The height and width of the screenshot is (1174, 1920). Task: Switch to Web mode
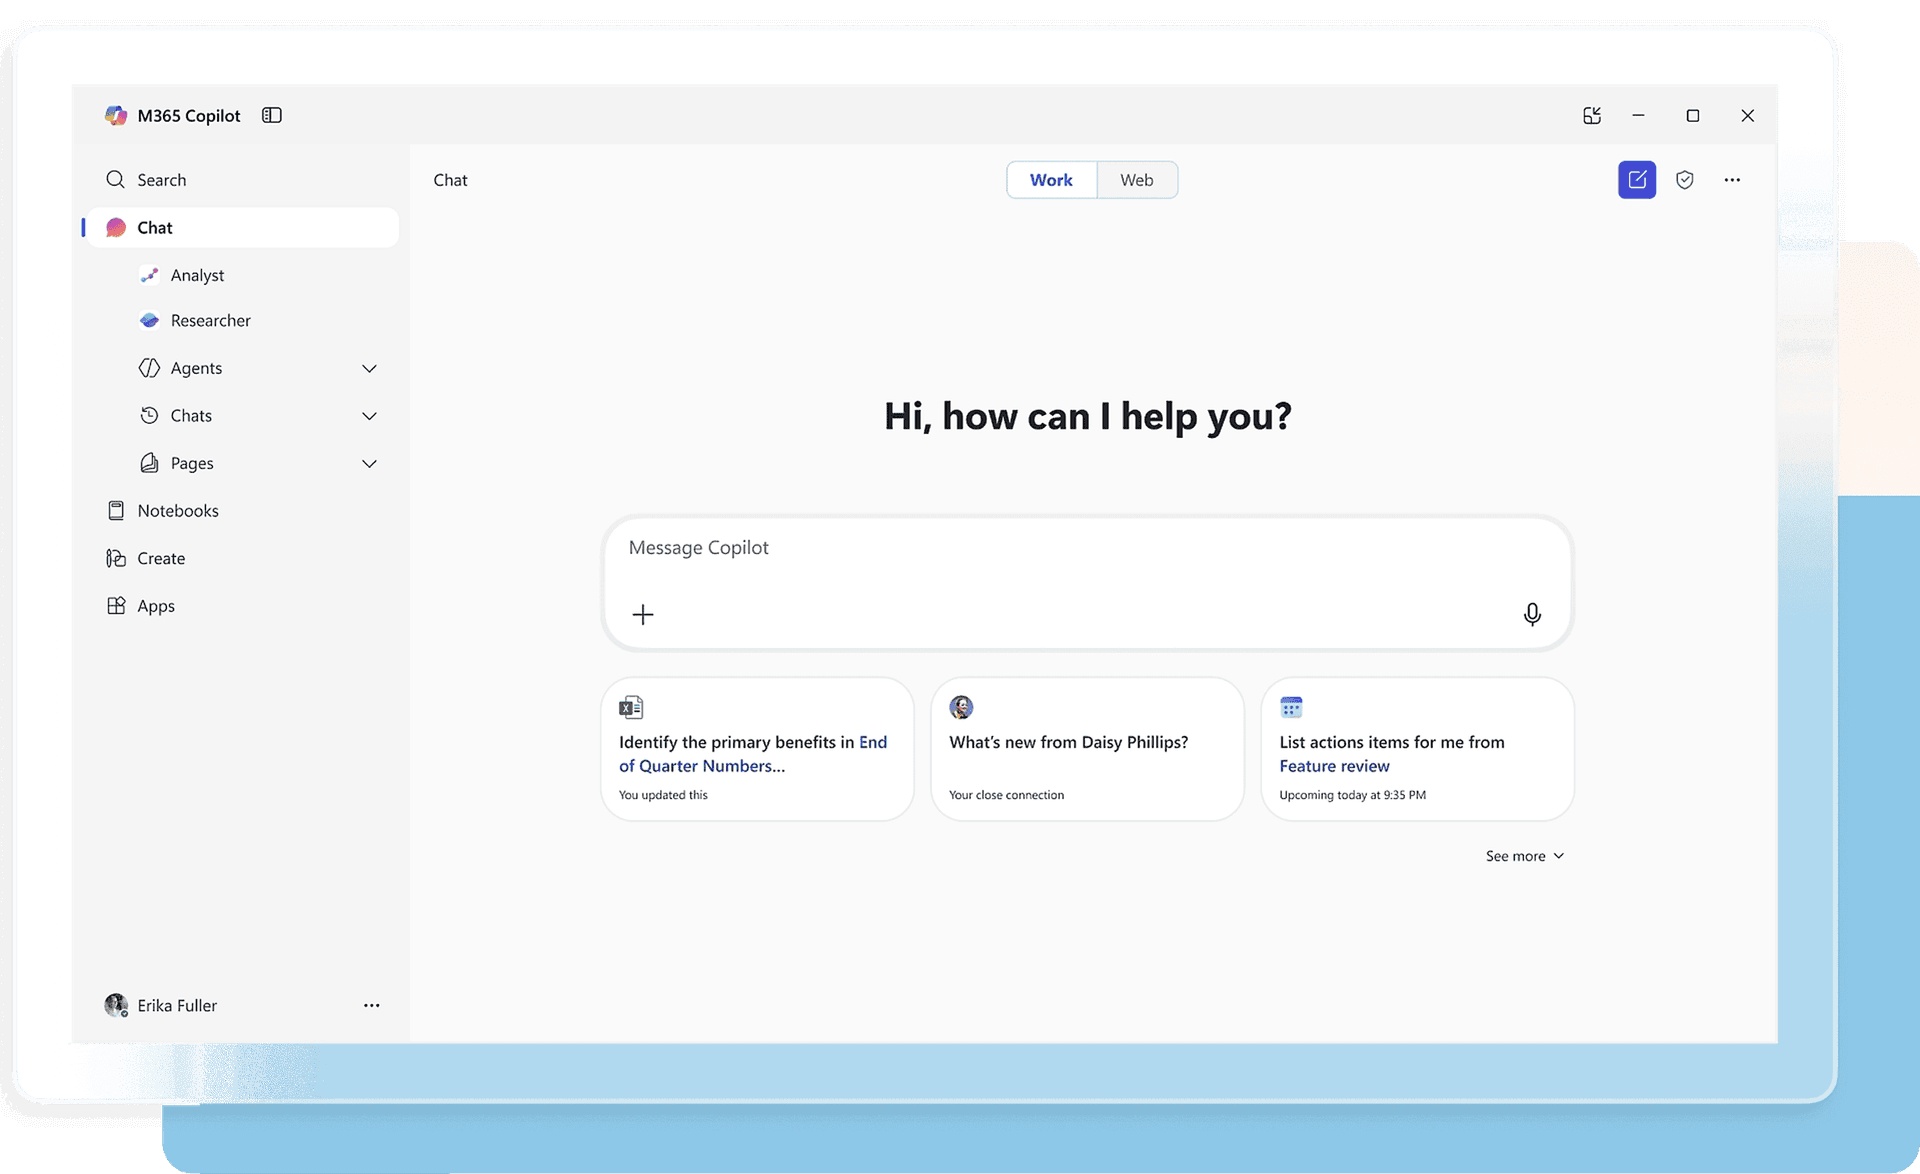coord(1136,179)
